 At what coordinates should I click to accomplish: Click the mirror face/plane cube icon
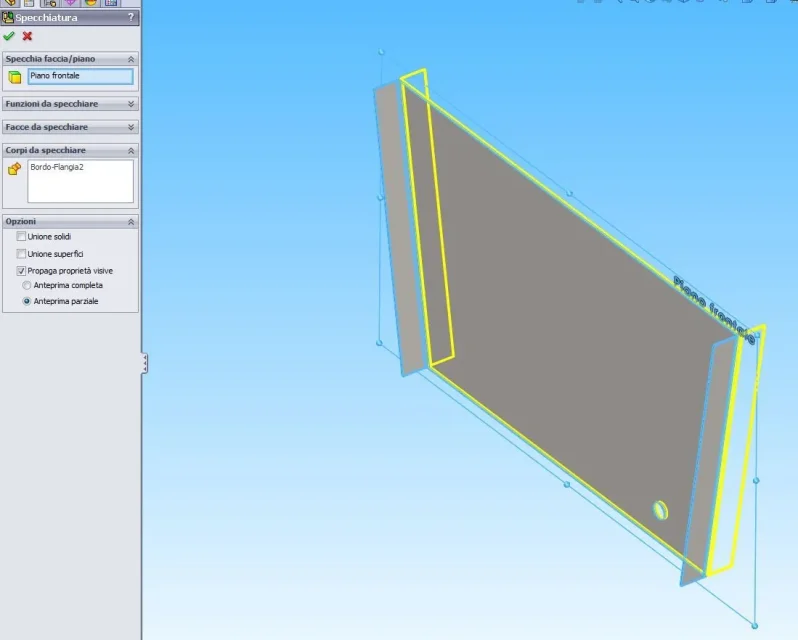(x=14, y=77)
